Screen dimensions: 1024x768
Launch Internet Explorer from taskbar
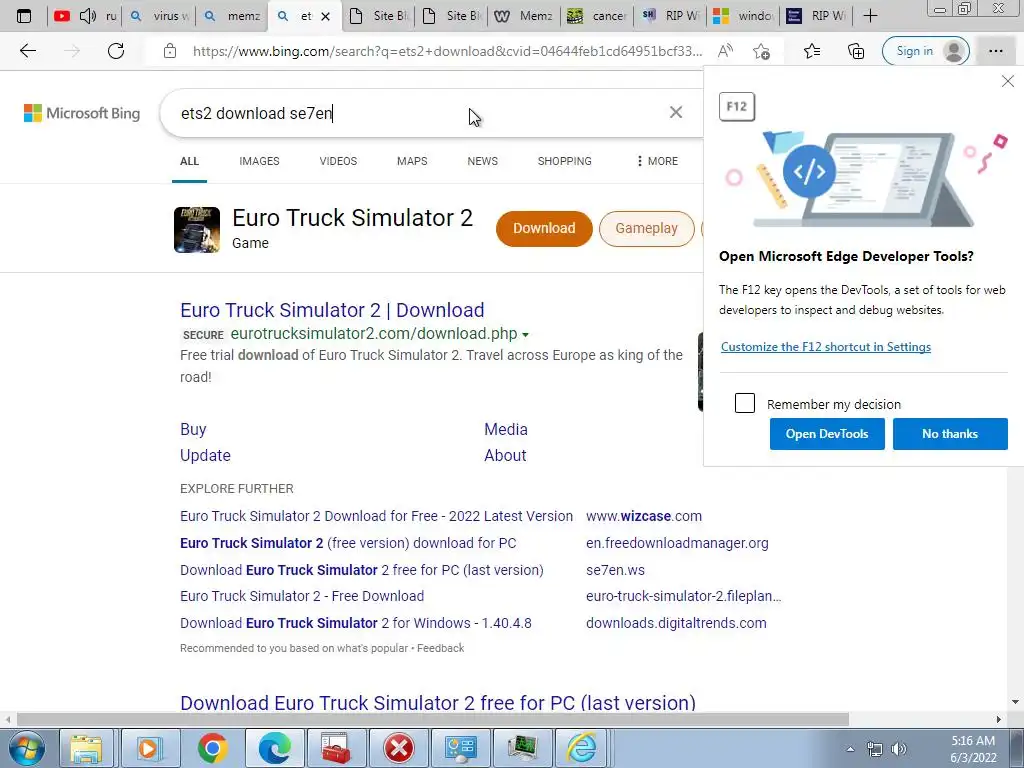click(581, 748)
